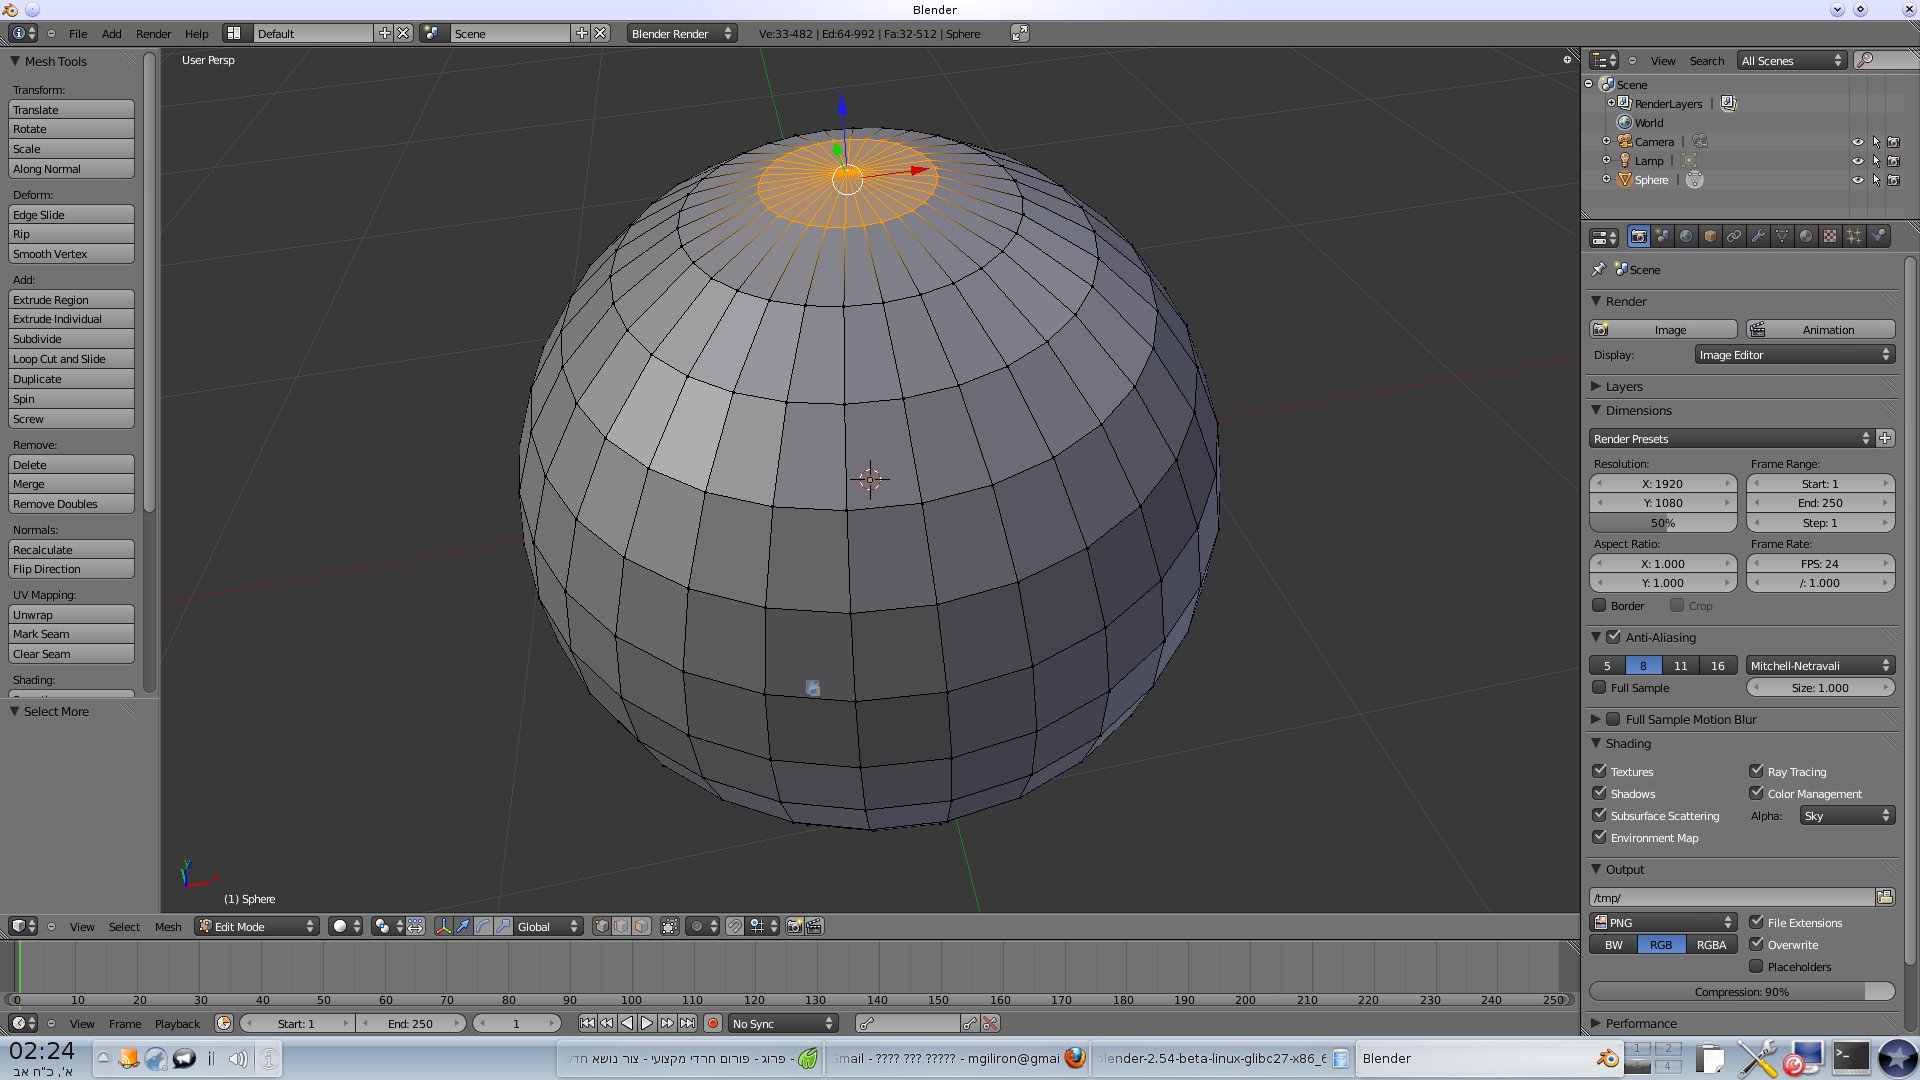Click the timeline record button

tap(713, 1023)
